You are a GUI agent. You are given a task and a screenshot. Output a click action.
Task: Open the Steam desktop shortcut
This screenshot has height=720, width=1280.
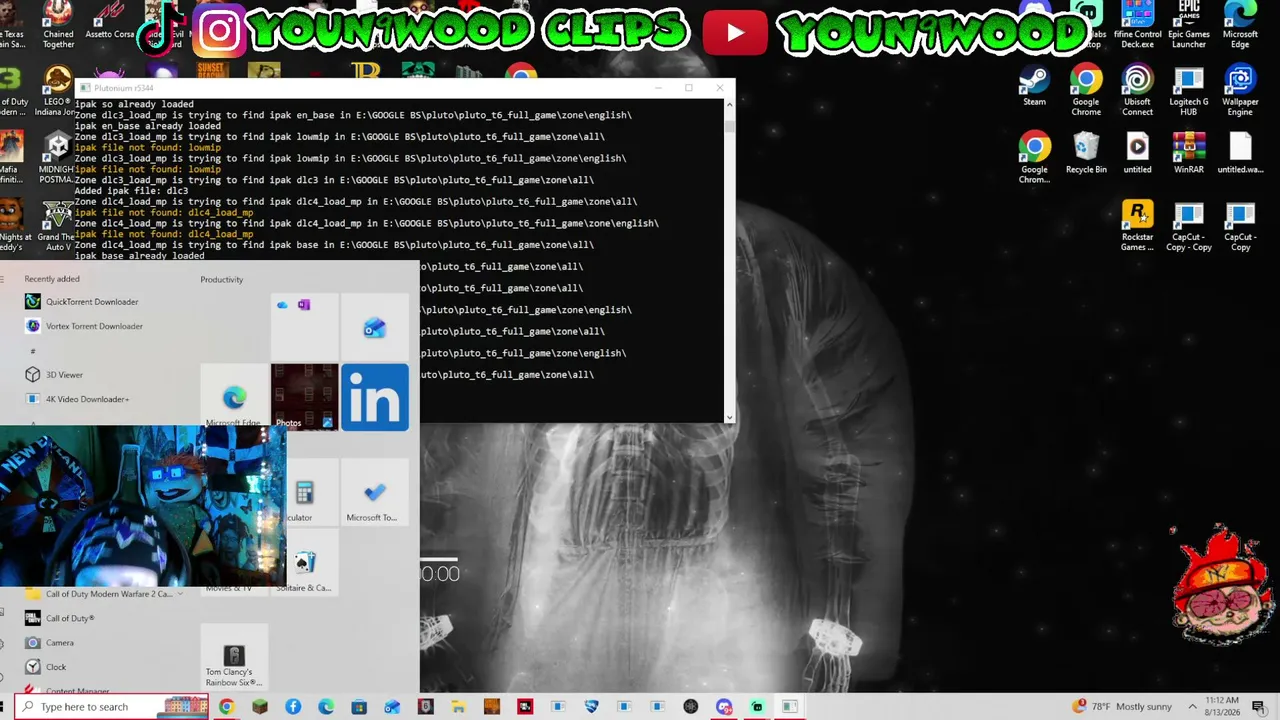pos(1034,86)
